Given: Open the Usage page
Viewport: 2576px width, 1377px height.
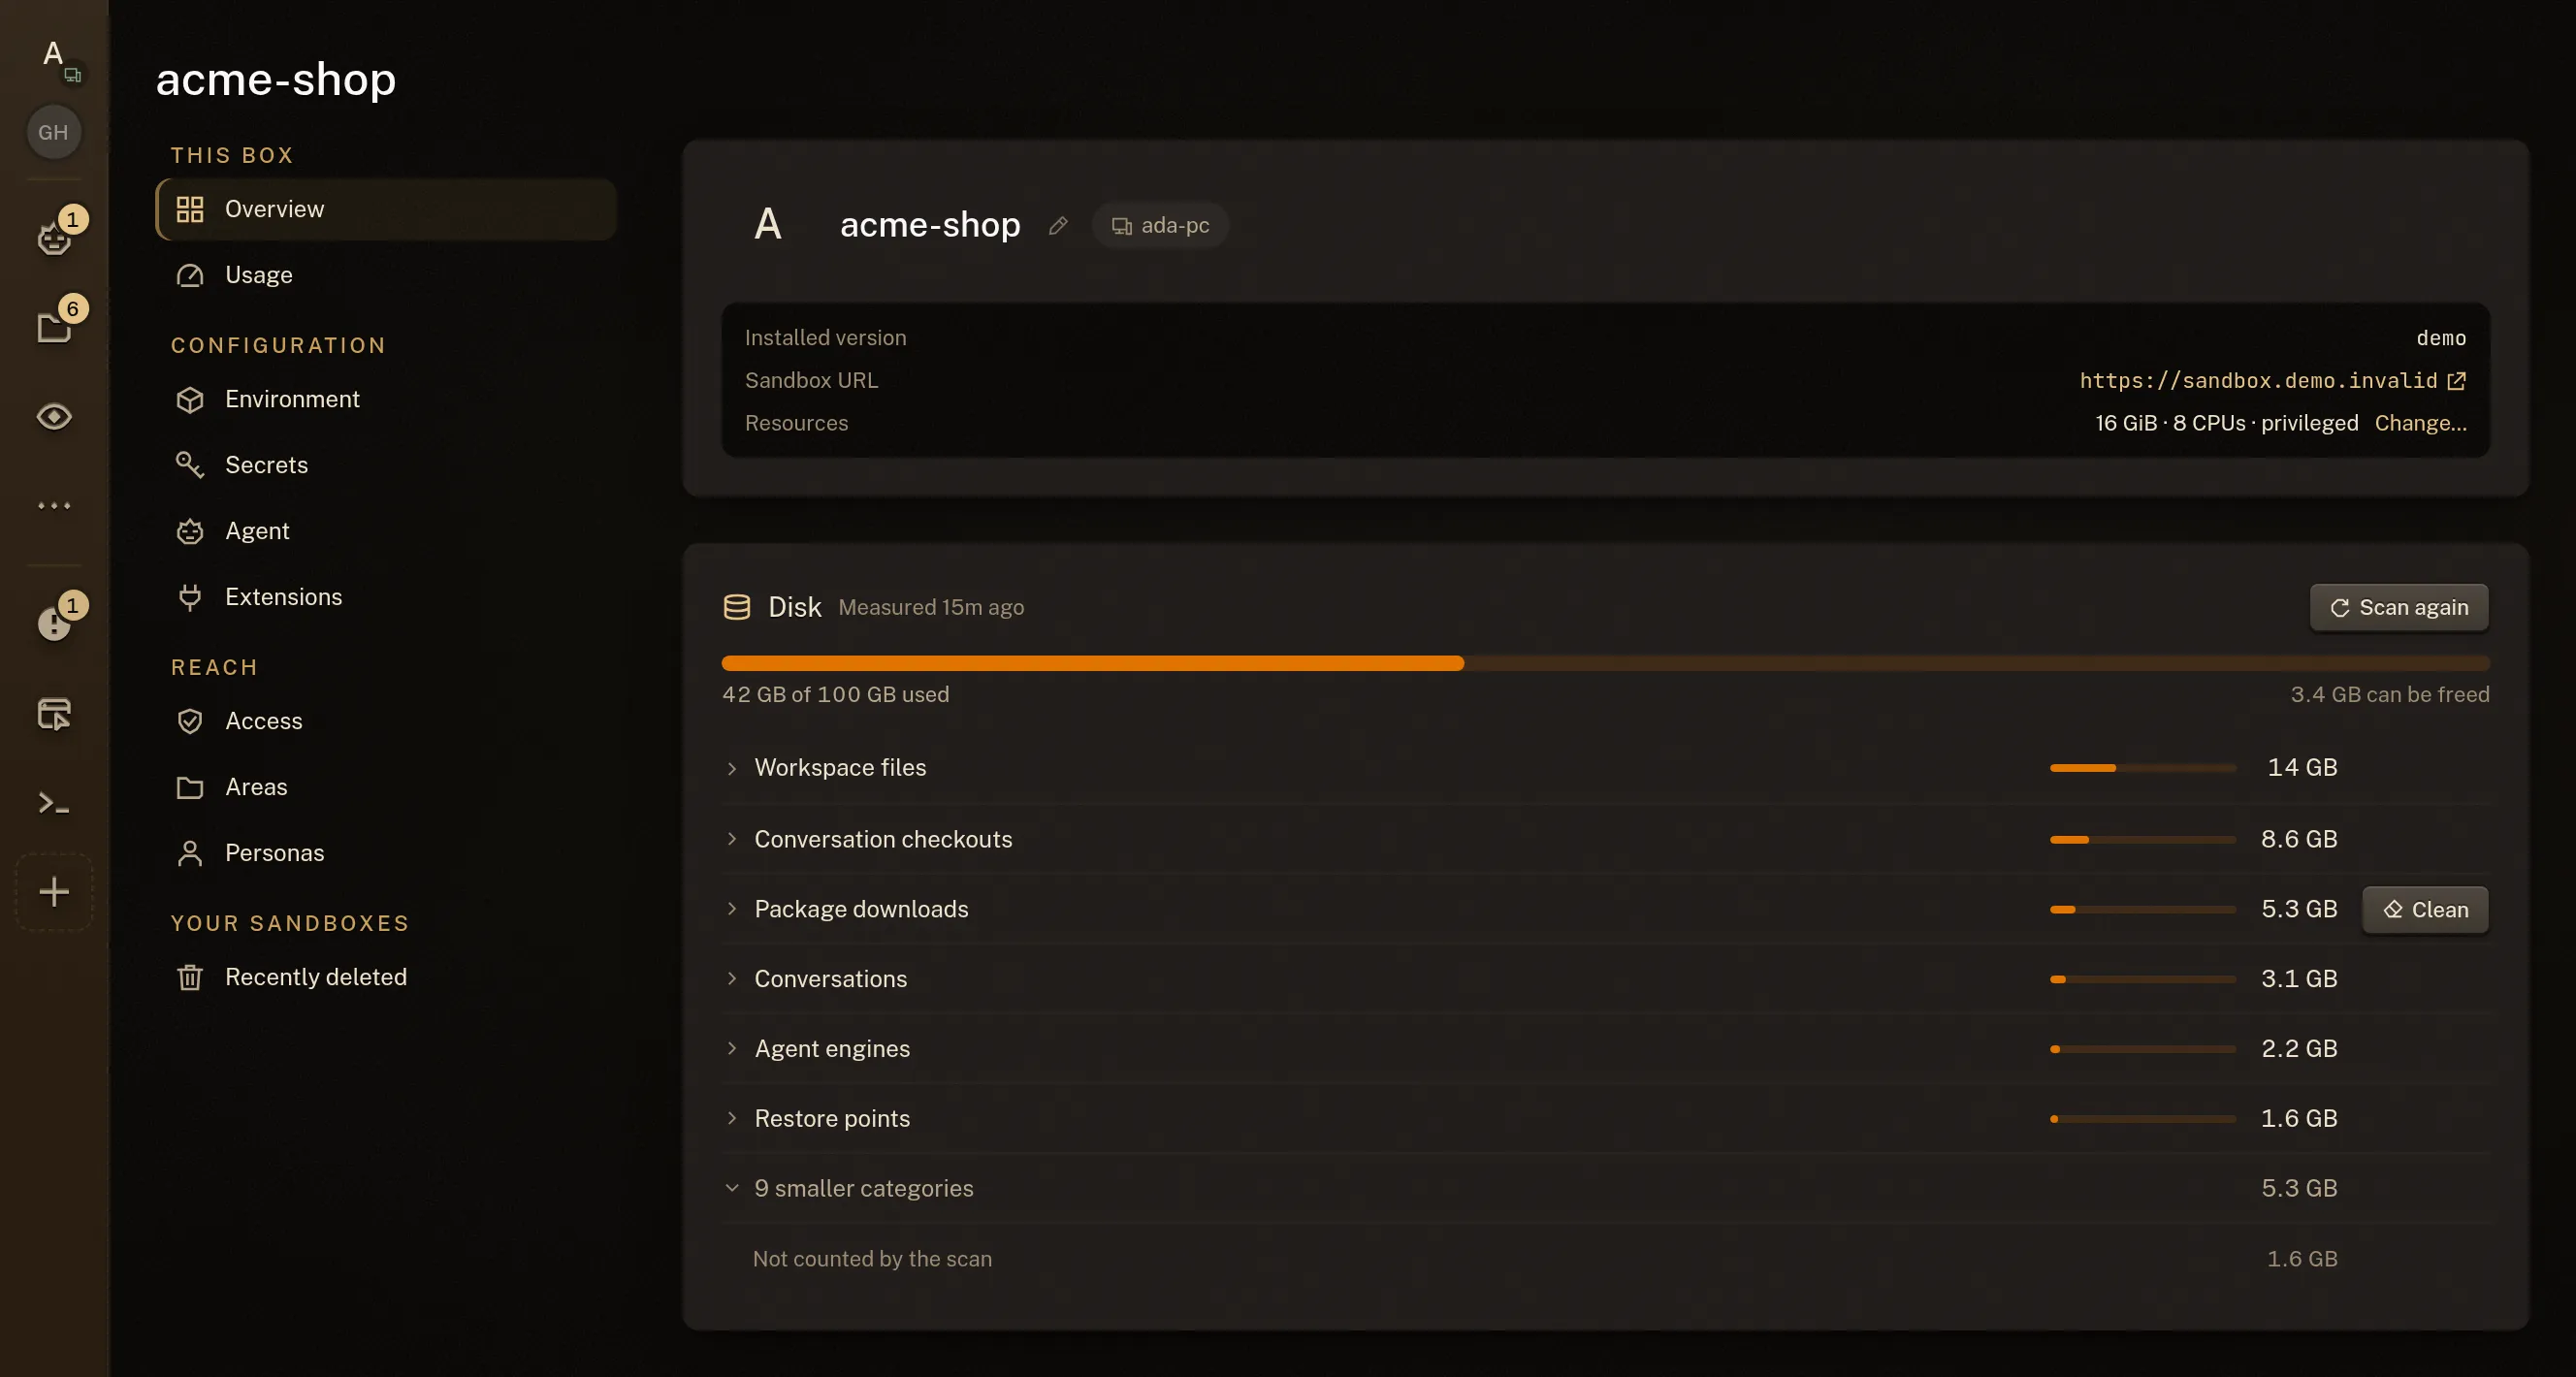Looking at the screenshot, I should (x=386, y=275).
